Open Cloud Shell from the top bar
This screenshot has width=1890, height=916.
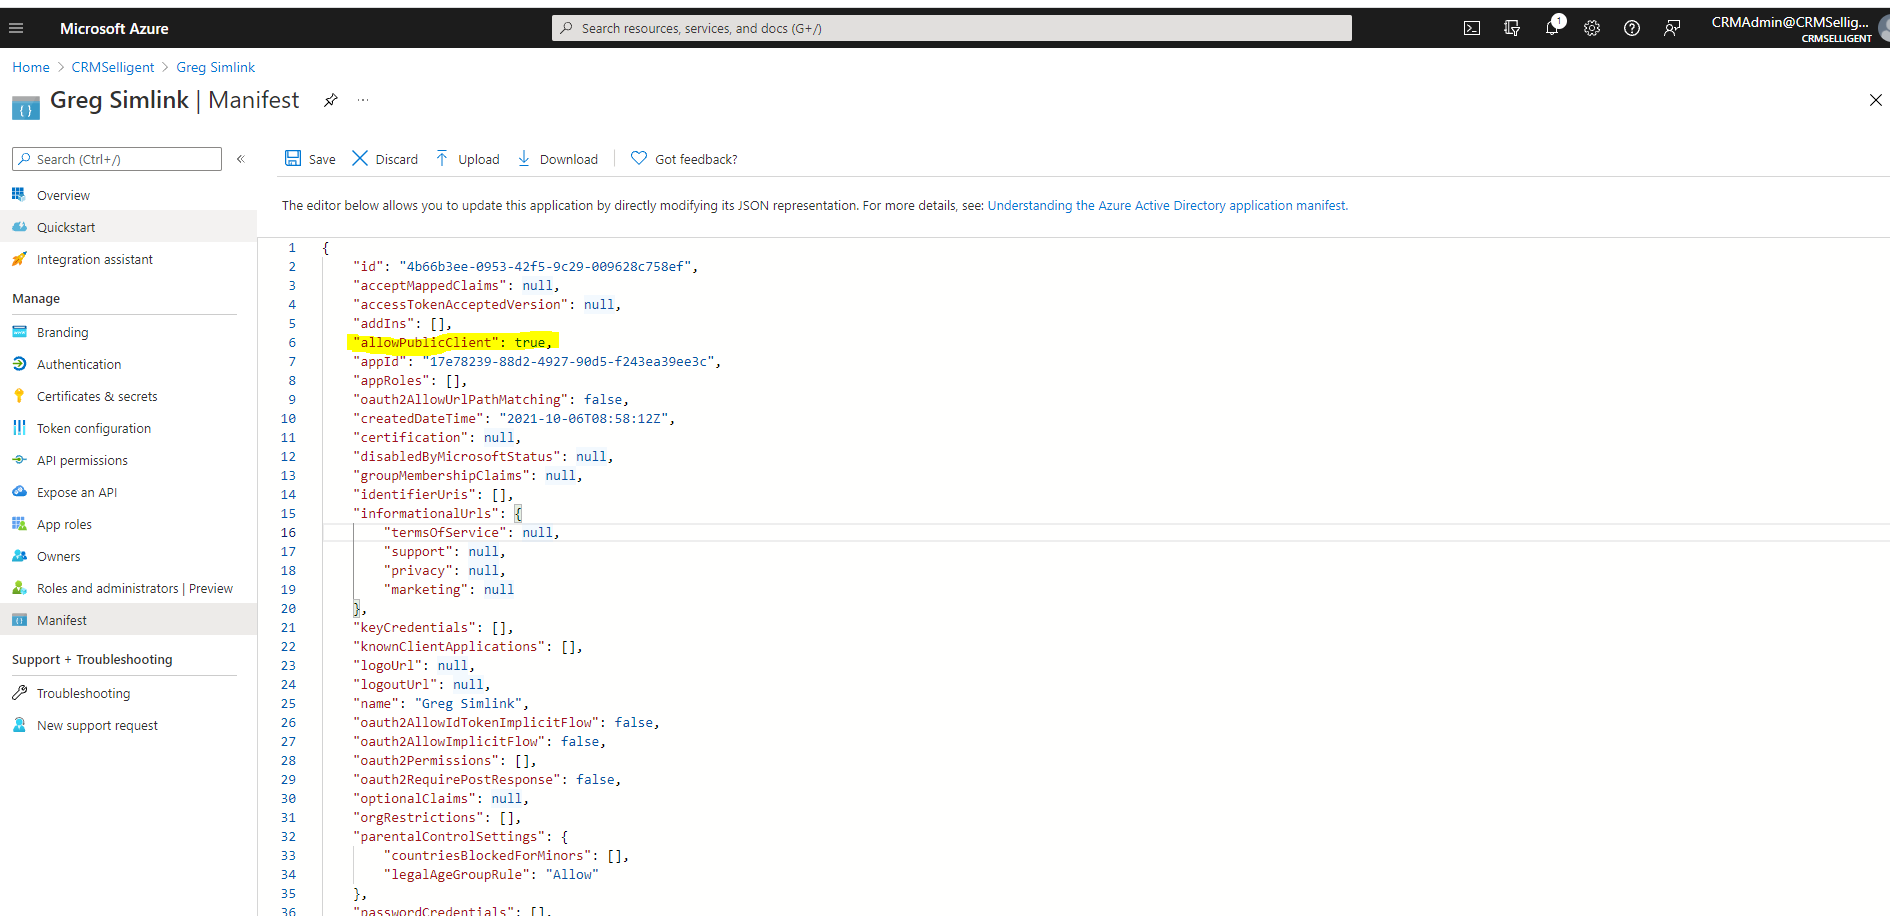(1472, 28)
